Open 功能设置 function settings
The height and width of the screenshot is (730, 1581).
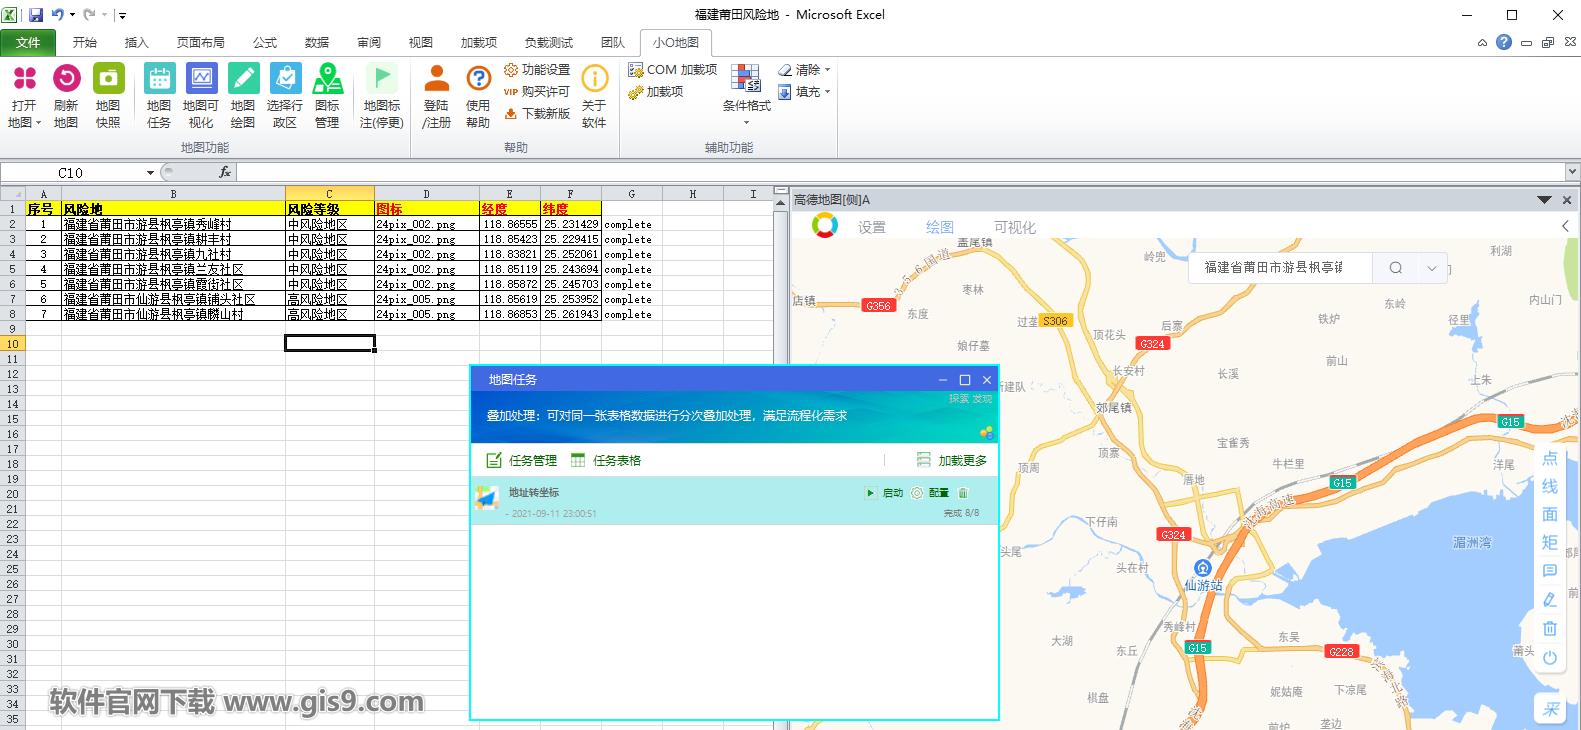click(x=537, y=70)
